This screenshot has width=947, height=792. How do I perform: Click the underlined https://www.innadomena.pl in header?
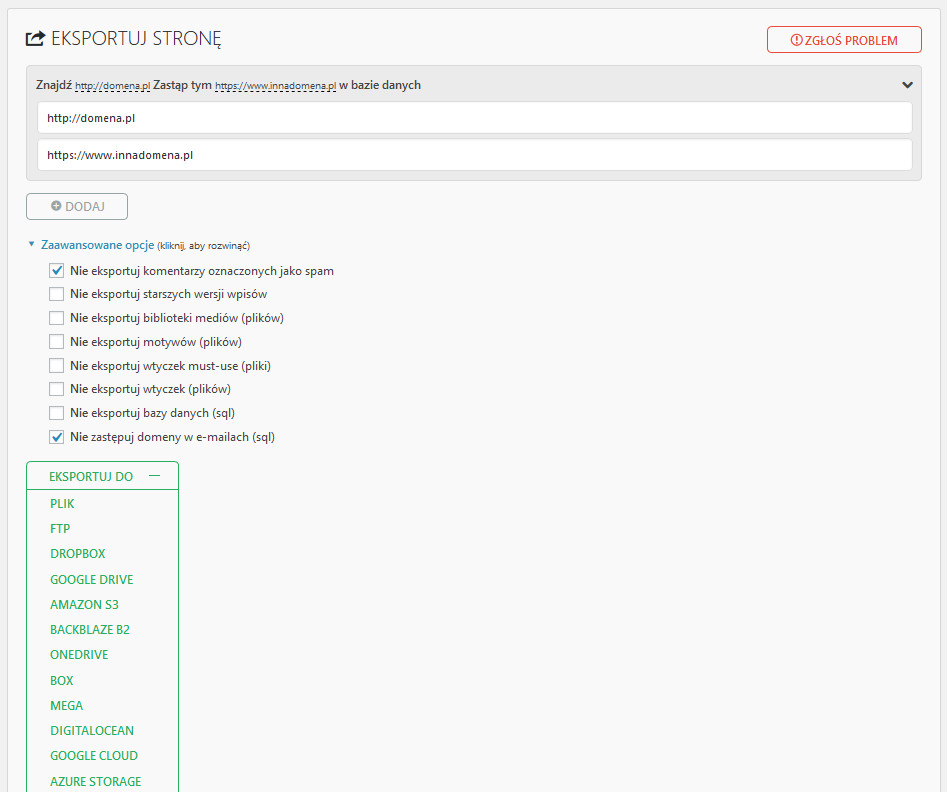click(x=275, y=86)
